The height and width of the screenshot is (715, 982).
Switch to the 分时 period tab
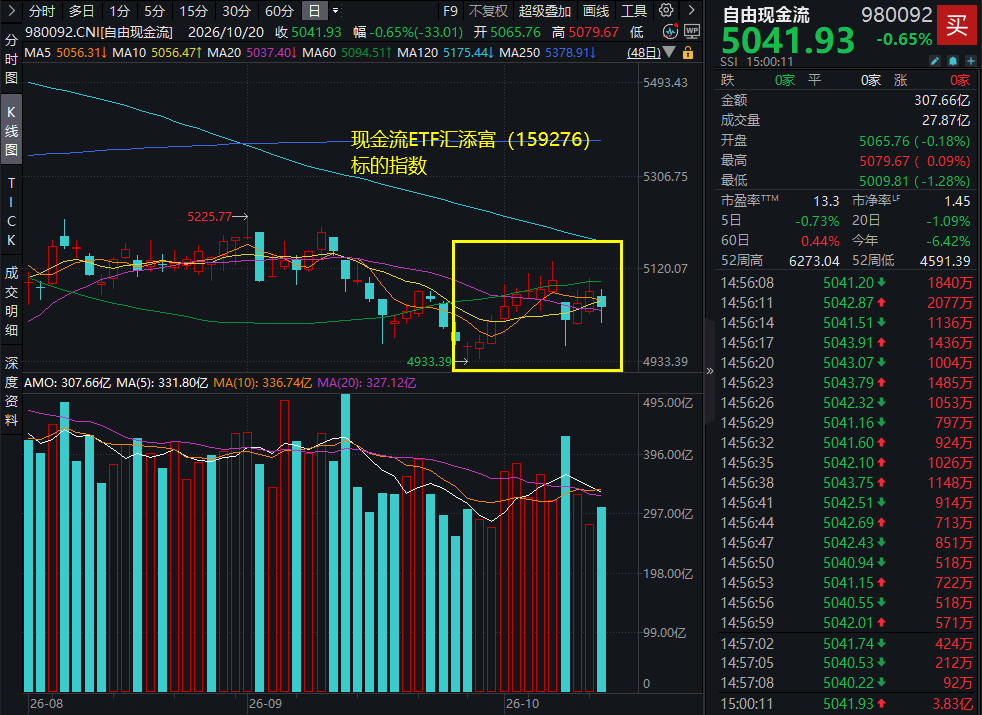(42, 11)
